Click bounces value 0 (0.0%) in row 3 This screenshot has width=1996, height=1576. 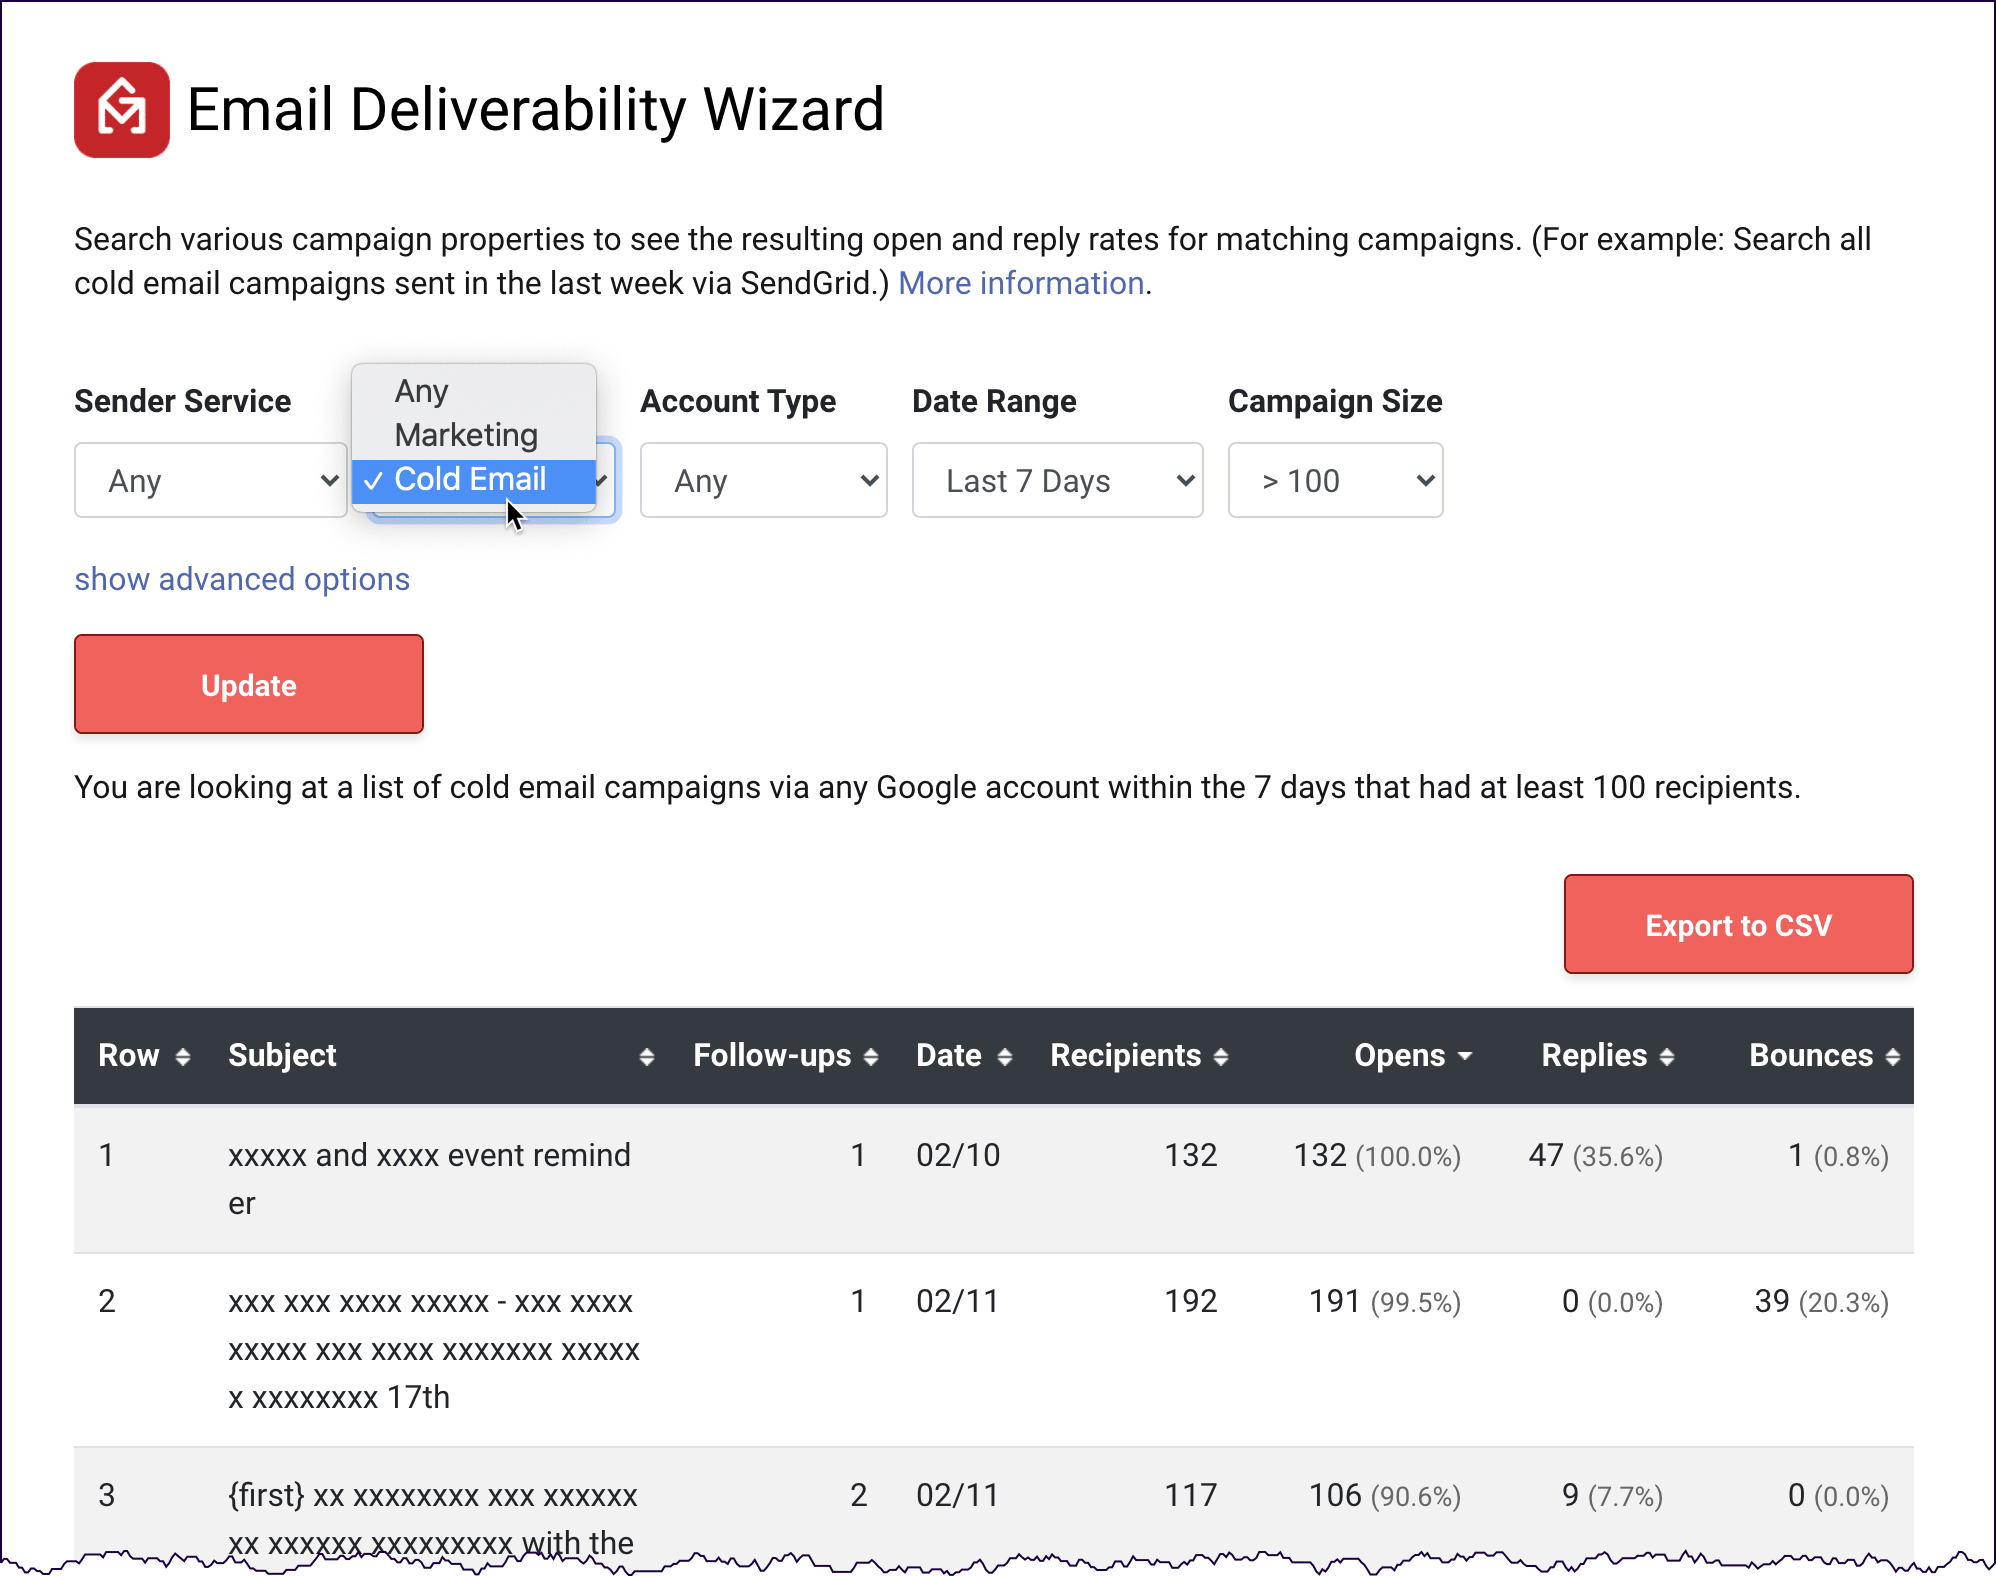click(x=1838, y=1496)
